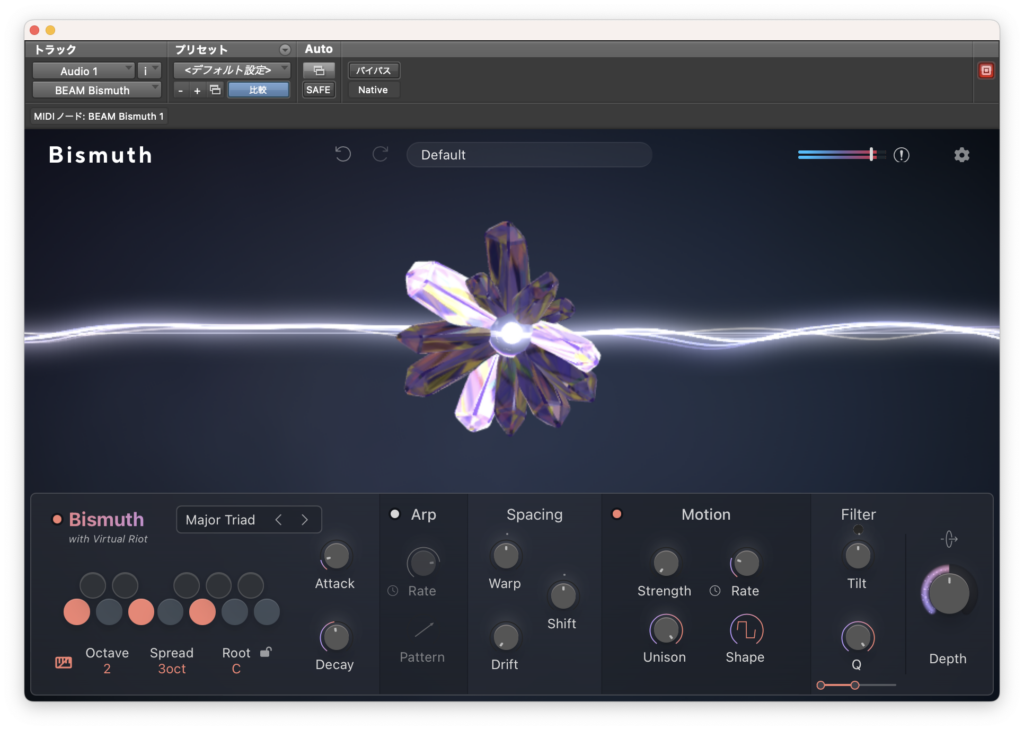The height and width of the screenshot is (730, 1024).
Task: Click the Motion Strength knob
Action: (x=665, y=562)
